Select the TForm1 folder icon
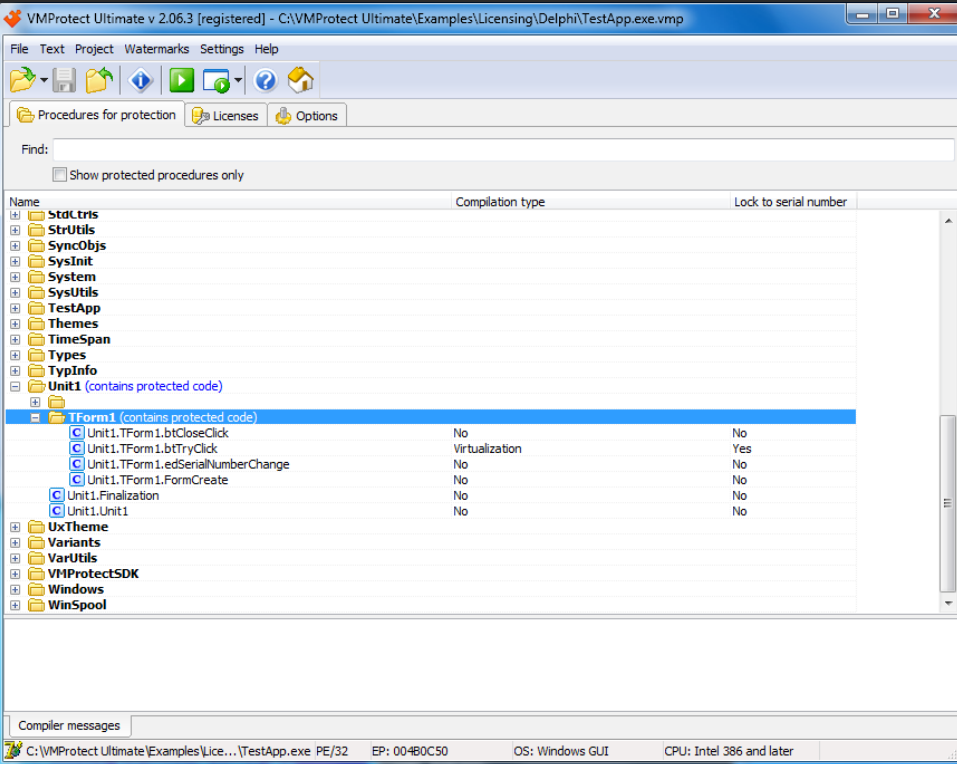The image size is (957, 764). [x=57, y=417]
